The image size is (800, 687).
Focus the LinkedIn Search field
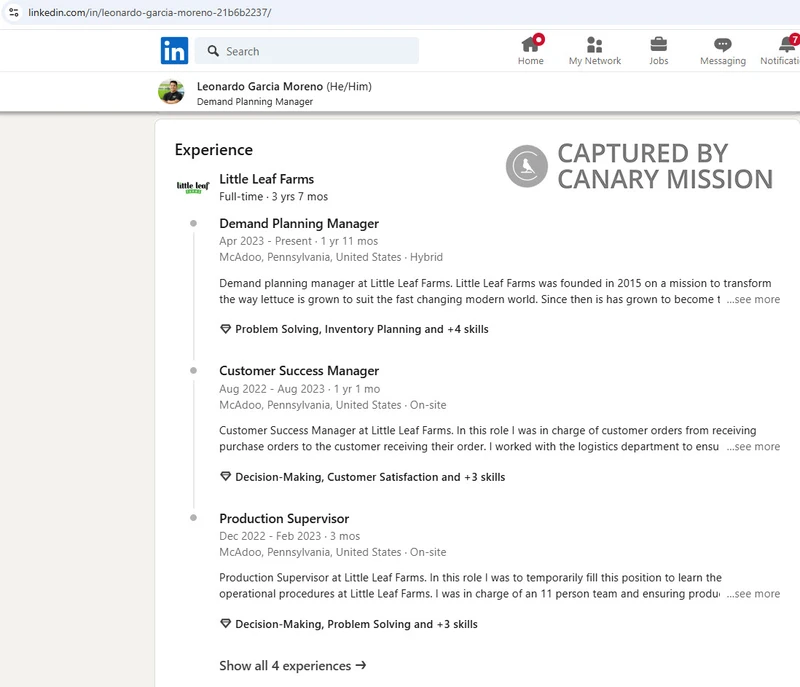307,51
